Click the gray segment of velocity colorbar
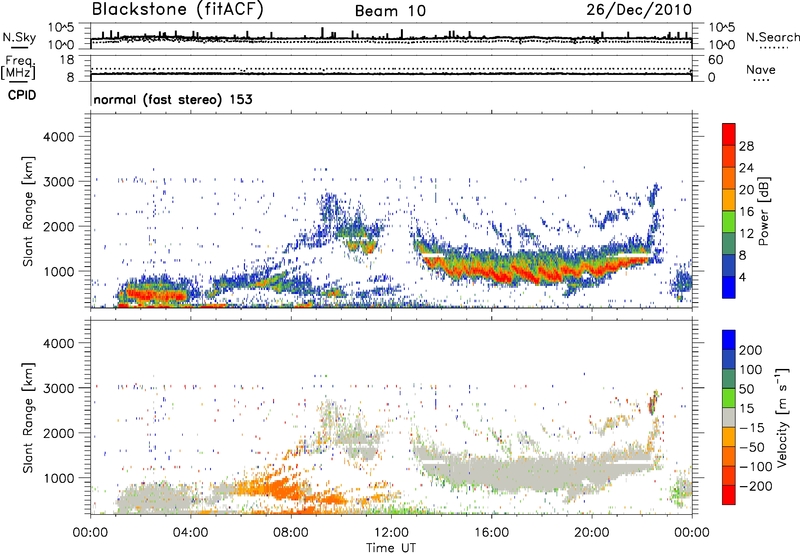800x554 pixels. click(x=729, y=418)
